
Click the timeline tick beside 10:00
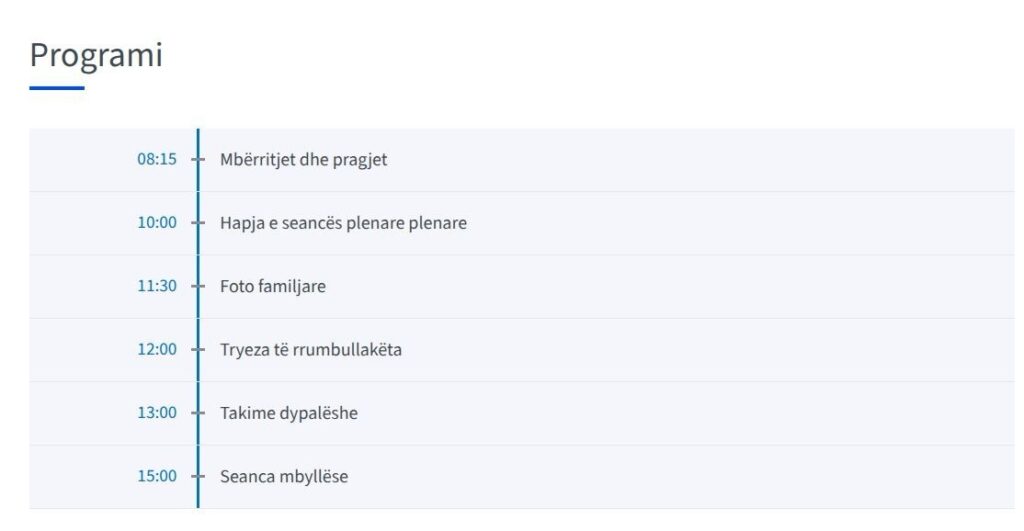tap(197, 222)
